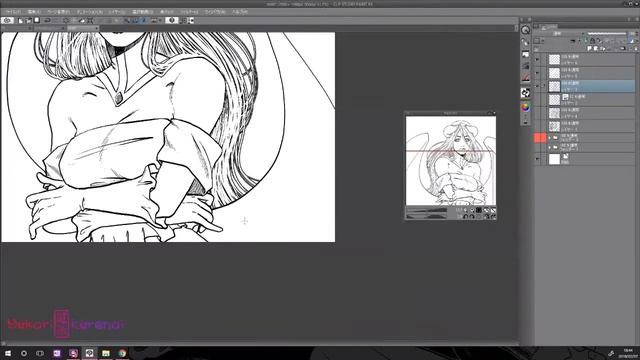The width and height of the screenshot is (640, 360).
Task: Expand the Folder 1 layer group
Action: tap(549, 147)
